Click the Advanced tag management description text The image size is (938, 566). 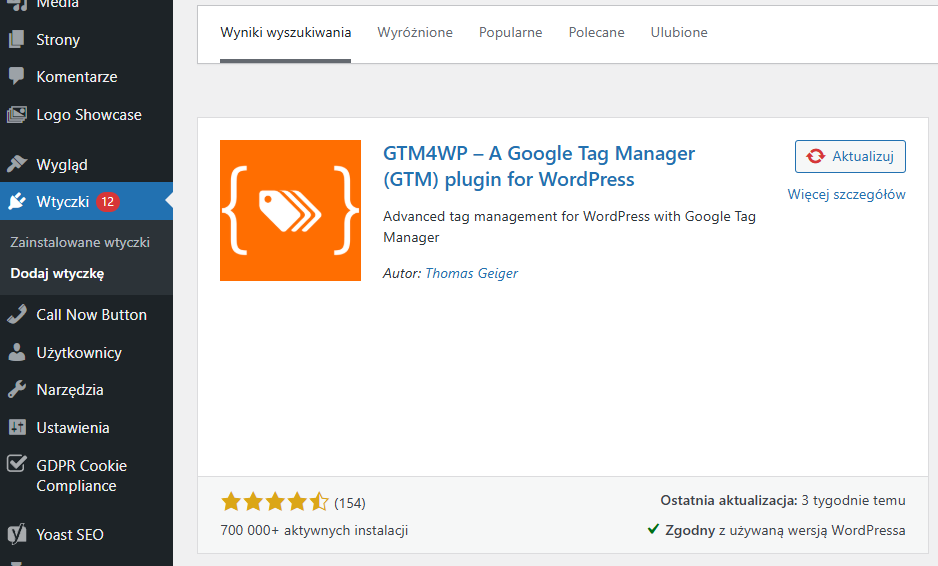point(569,227)
